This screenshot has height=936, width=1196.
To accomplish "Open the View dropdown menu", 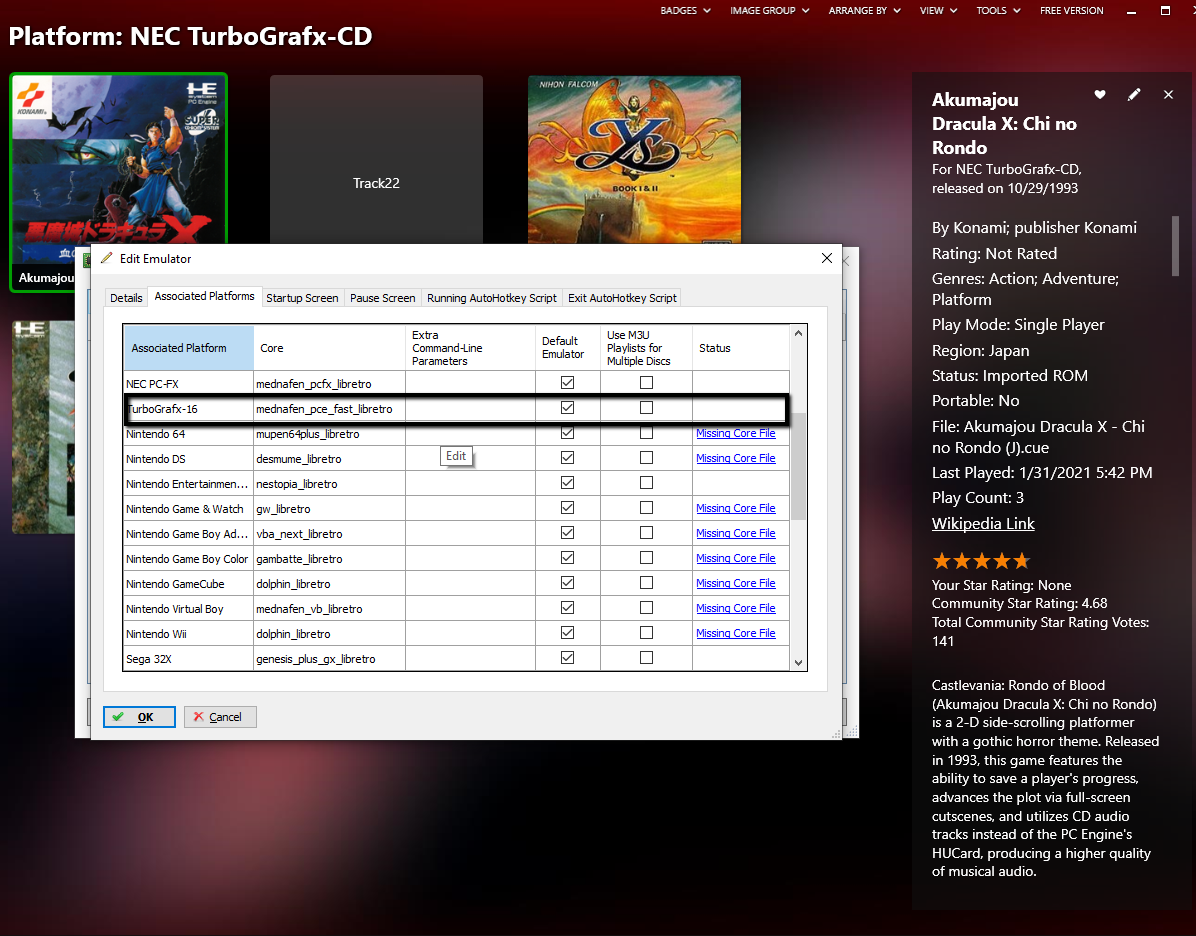I will pyautogui.click(x=938, y=11).
